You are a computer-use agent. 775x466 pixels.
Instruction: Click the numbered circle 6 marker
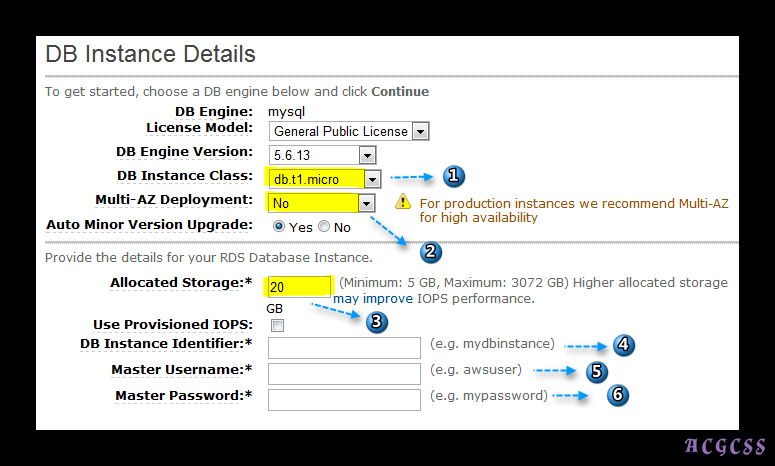(618, 395)
